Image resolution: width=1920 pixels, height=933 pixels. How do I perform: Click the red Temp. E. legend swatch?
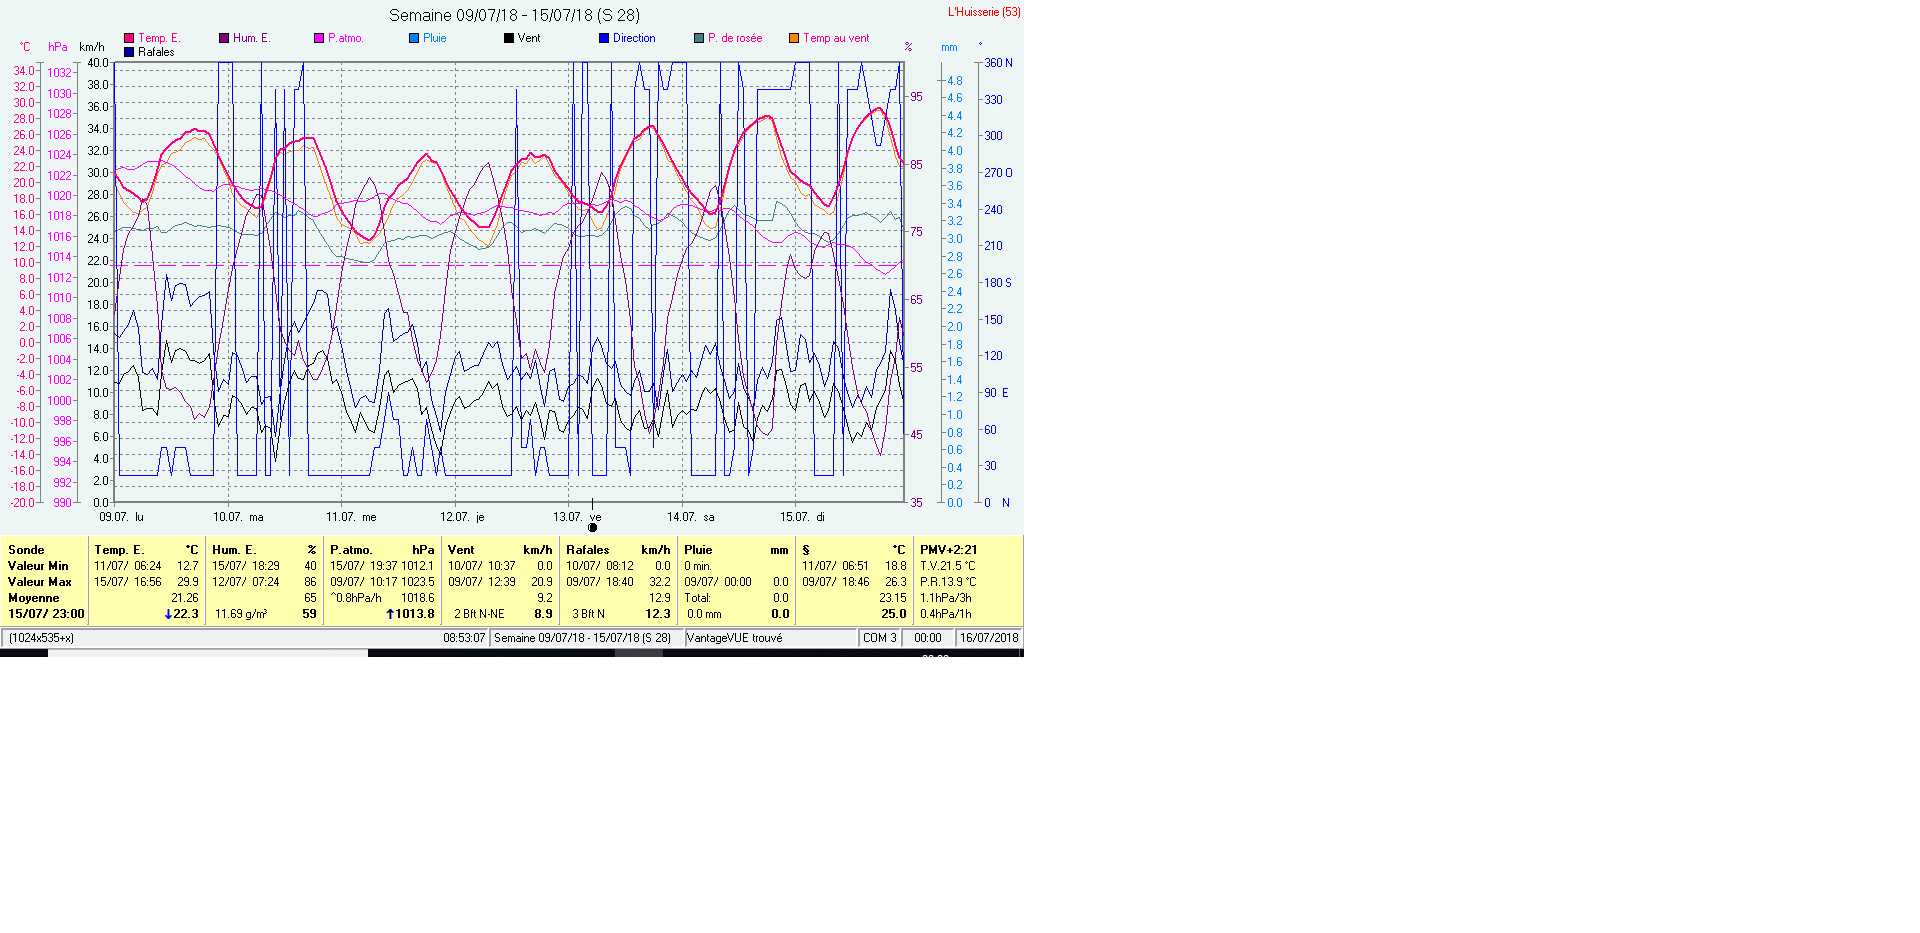coord(129,38)
